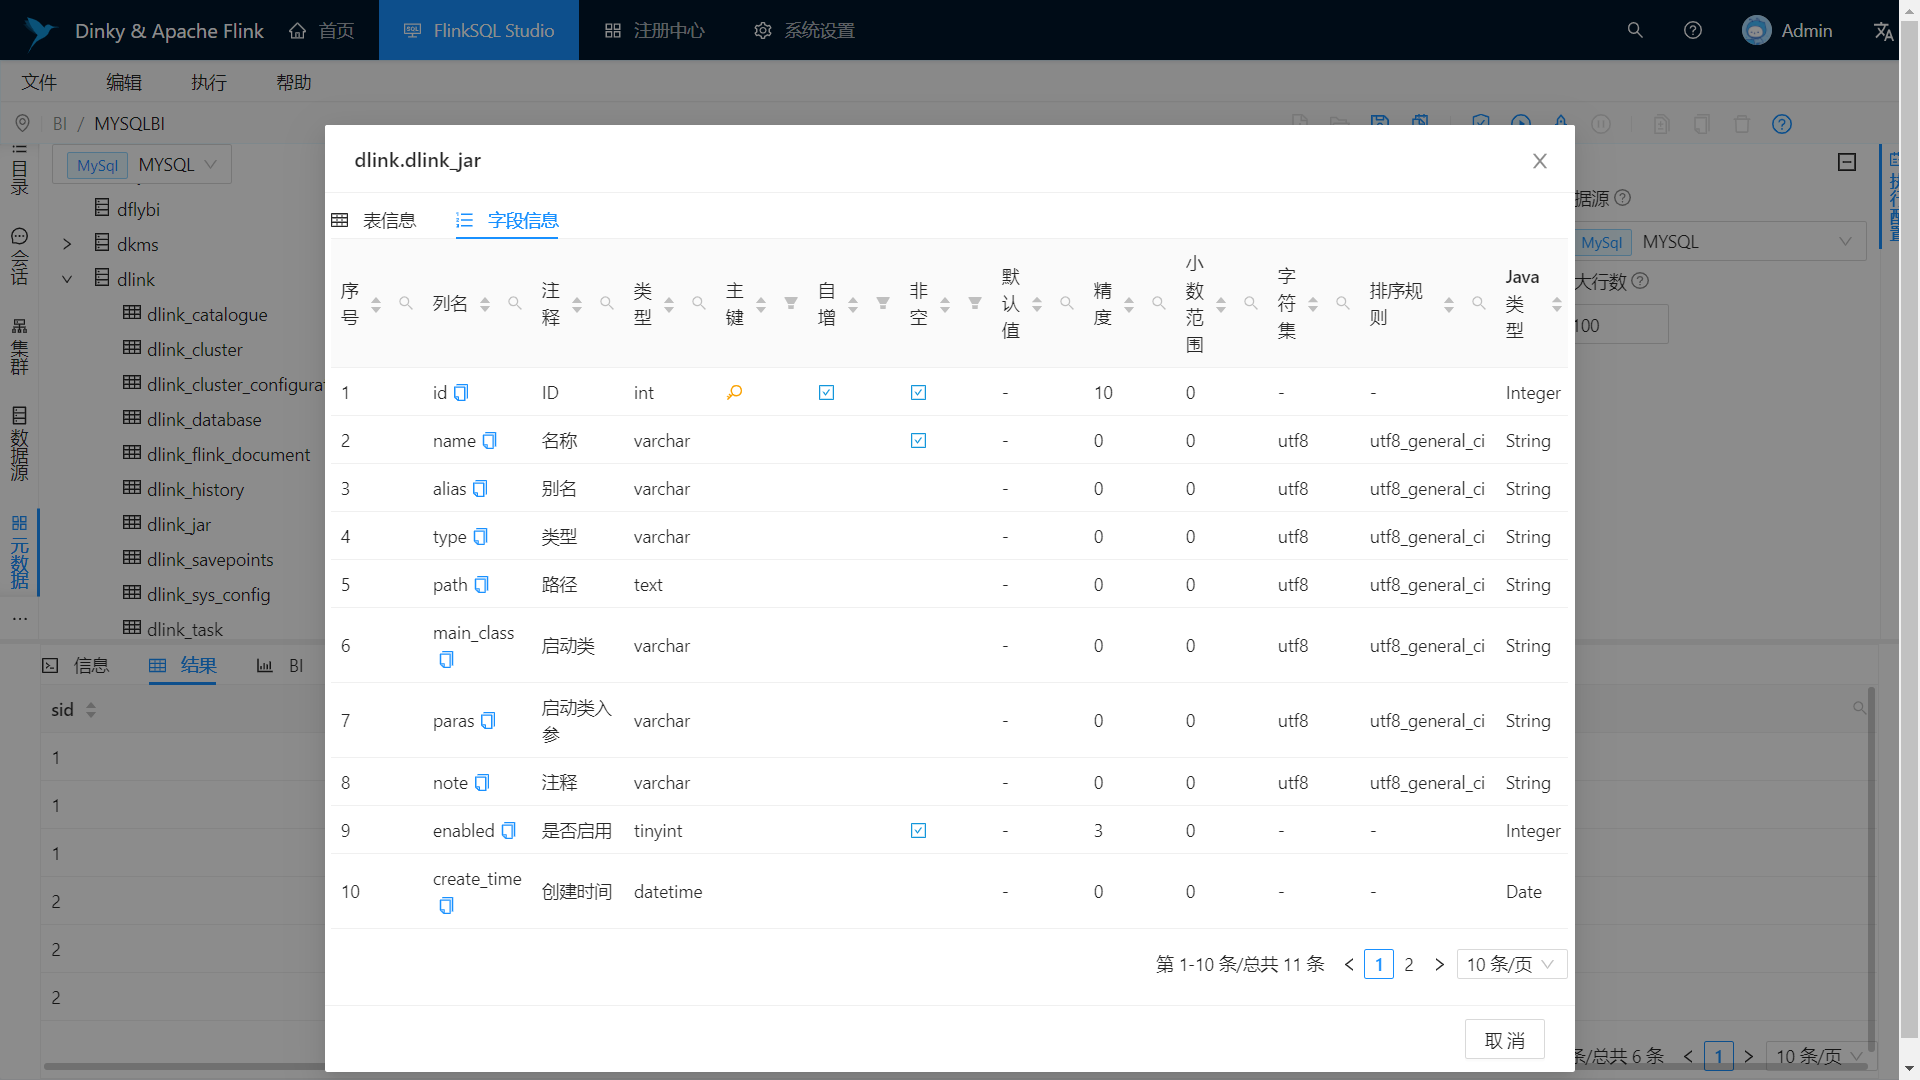The height and width of the screenshot is (1080, 1920).
Task: Click the global search icon in header
Action: [x=1635, y=30]
